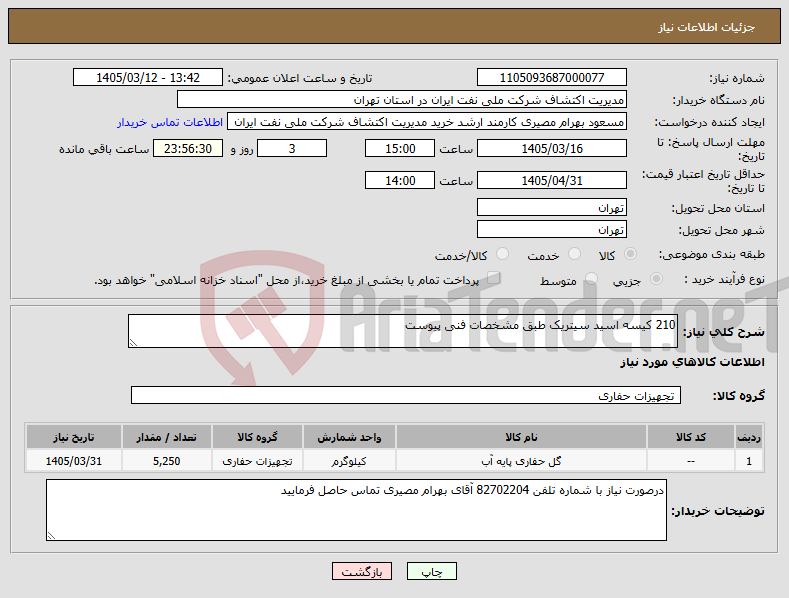
Task: Click the request creator name field
Action: point(427,122)
